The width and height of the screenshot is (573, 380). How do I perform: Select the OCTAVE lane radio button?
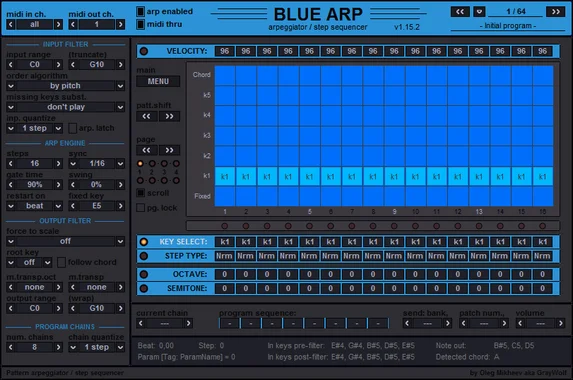click(144, 274)
